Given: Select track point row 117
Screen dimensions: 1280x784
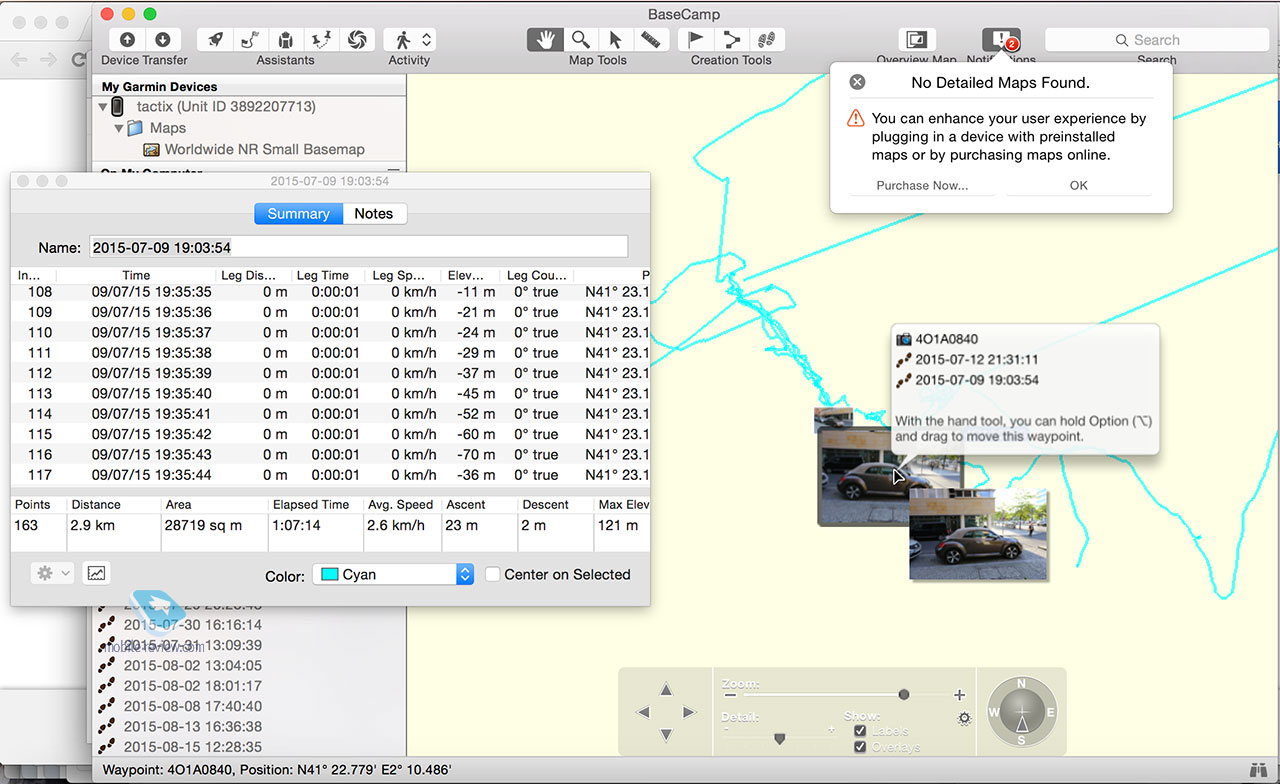Looking at the screenshot, I should 330,475.
